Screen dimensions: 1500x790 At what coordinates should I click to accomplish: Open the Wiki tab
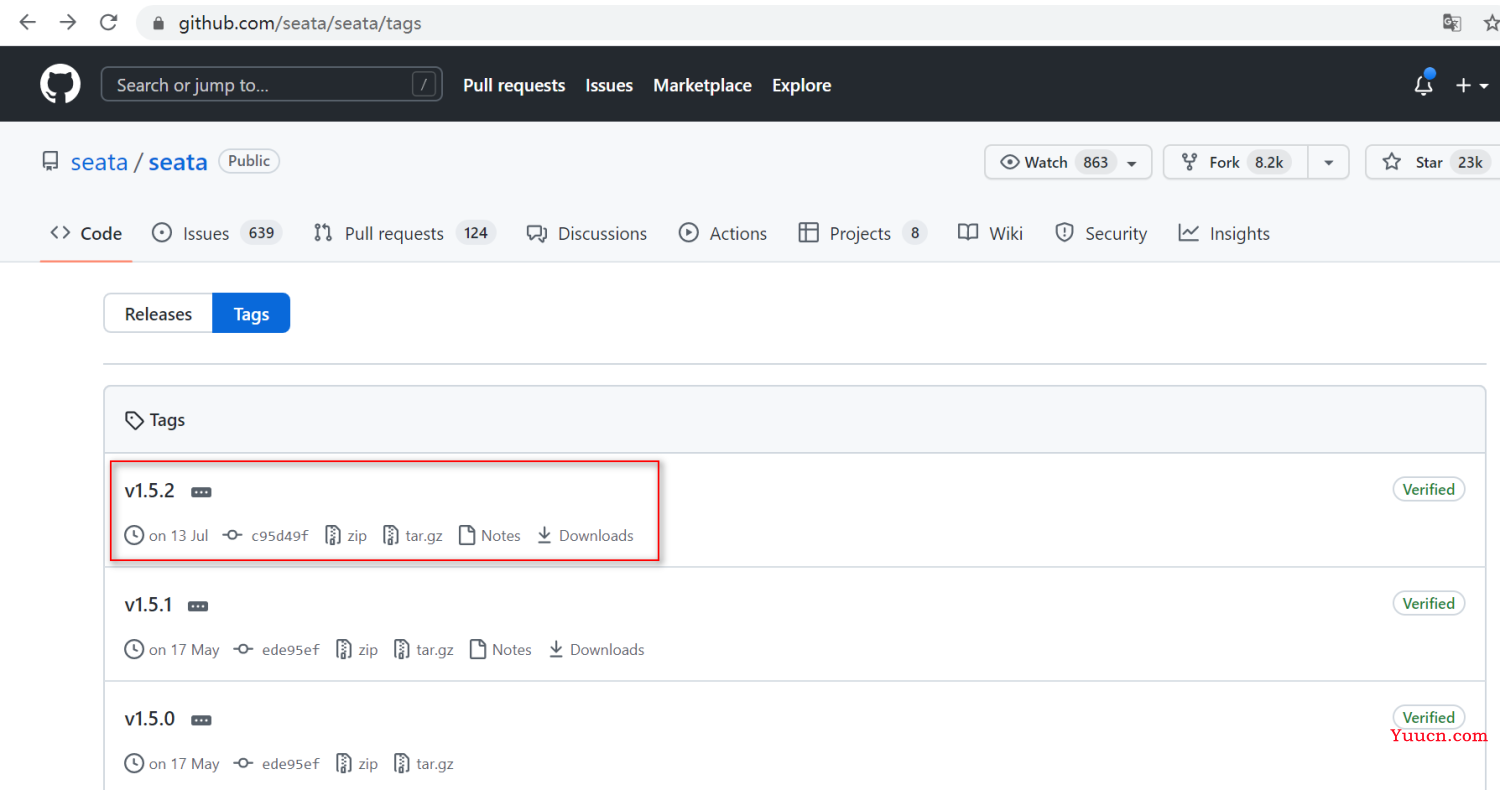tap(990, 233)
